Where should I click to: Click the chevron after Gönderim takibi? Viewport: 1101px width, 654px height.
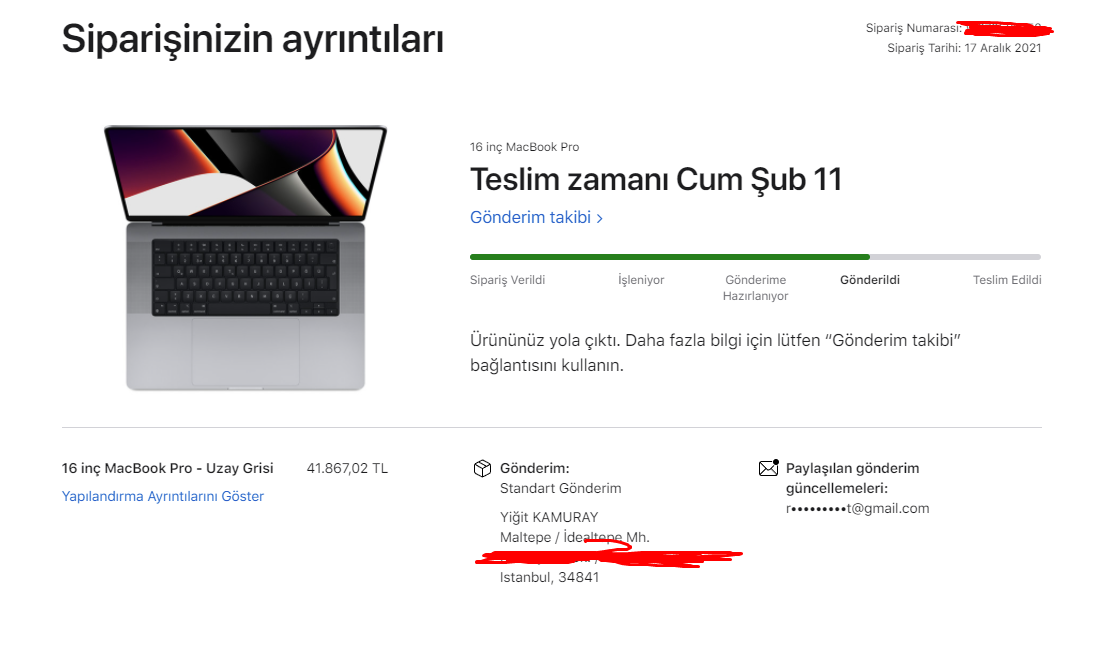600,218
